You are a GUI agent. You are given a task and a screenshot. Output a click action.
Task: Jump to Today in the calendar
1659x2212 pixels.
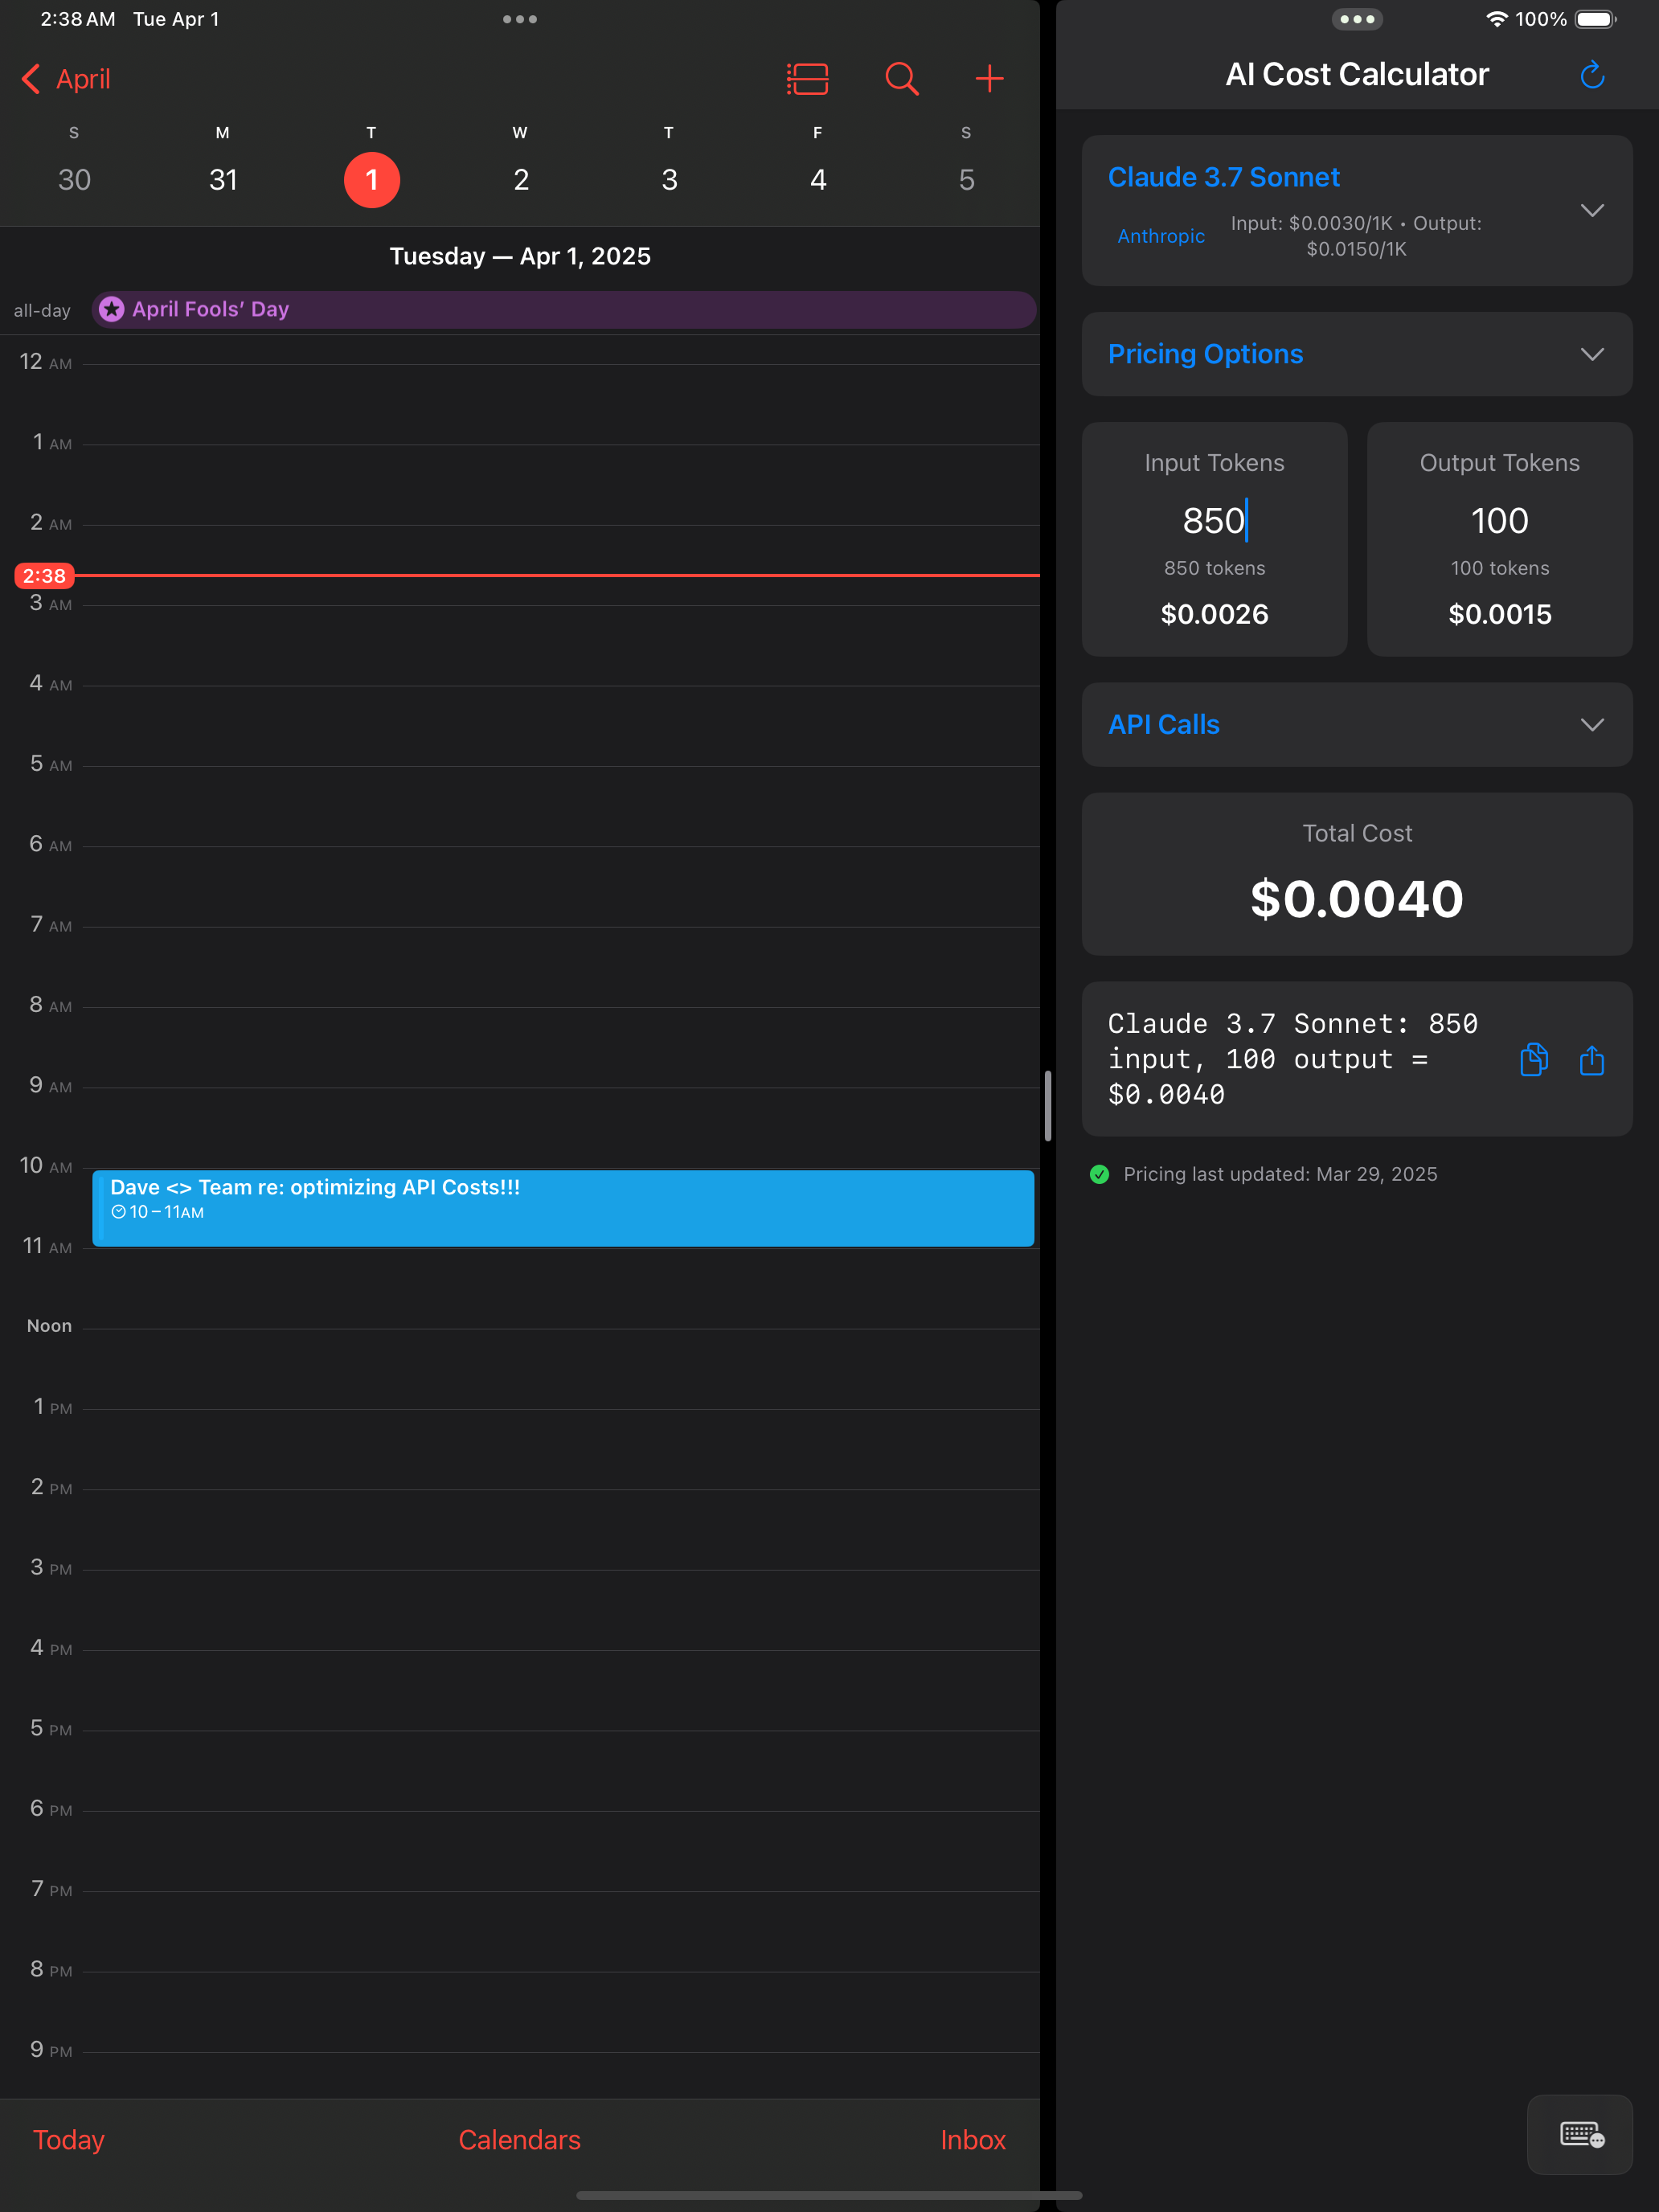[67, 2139]
